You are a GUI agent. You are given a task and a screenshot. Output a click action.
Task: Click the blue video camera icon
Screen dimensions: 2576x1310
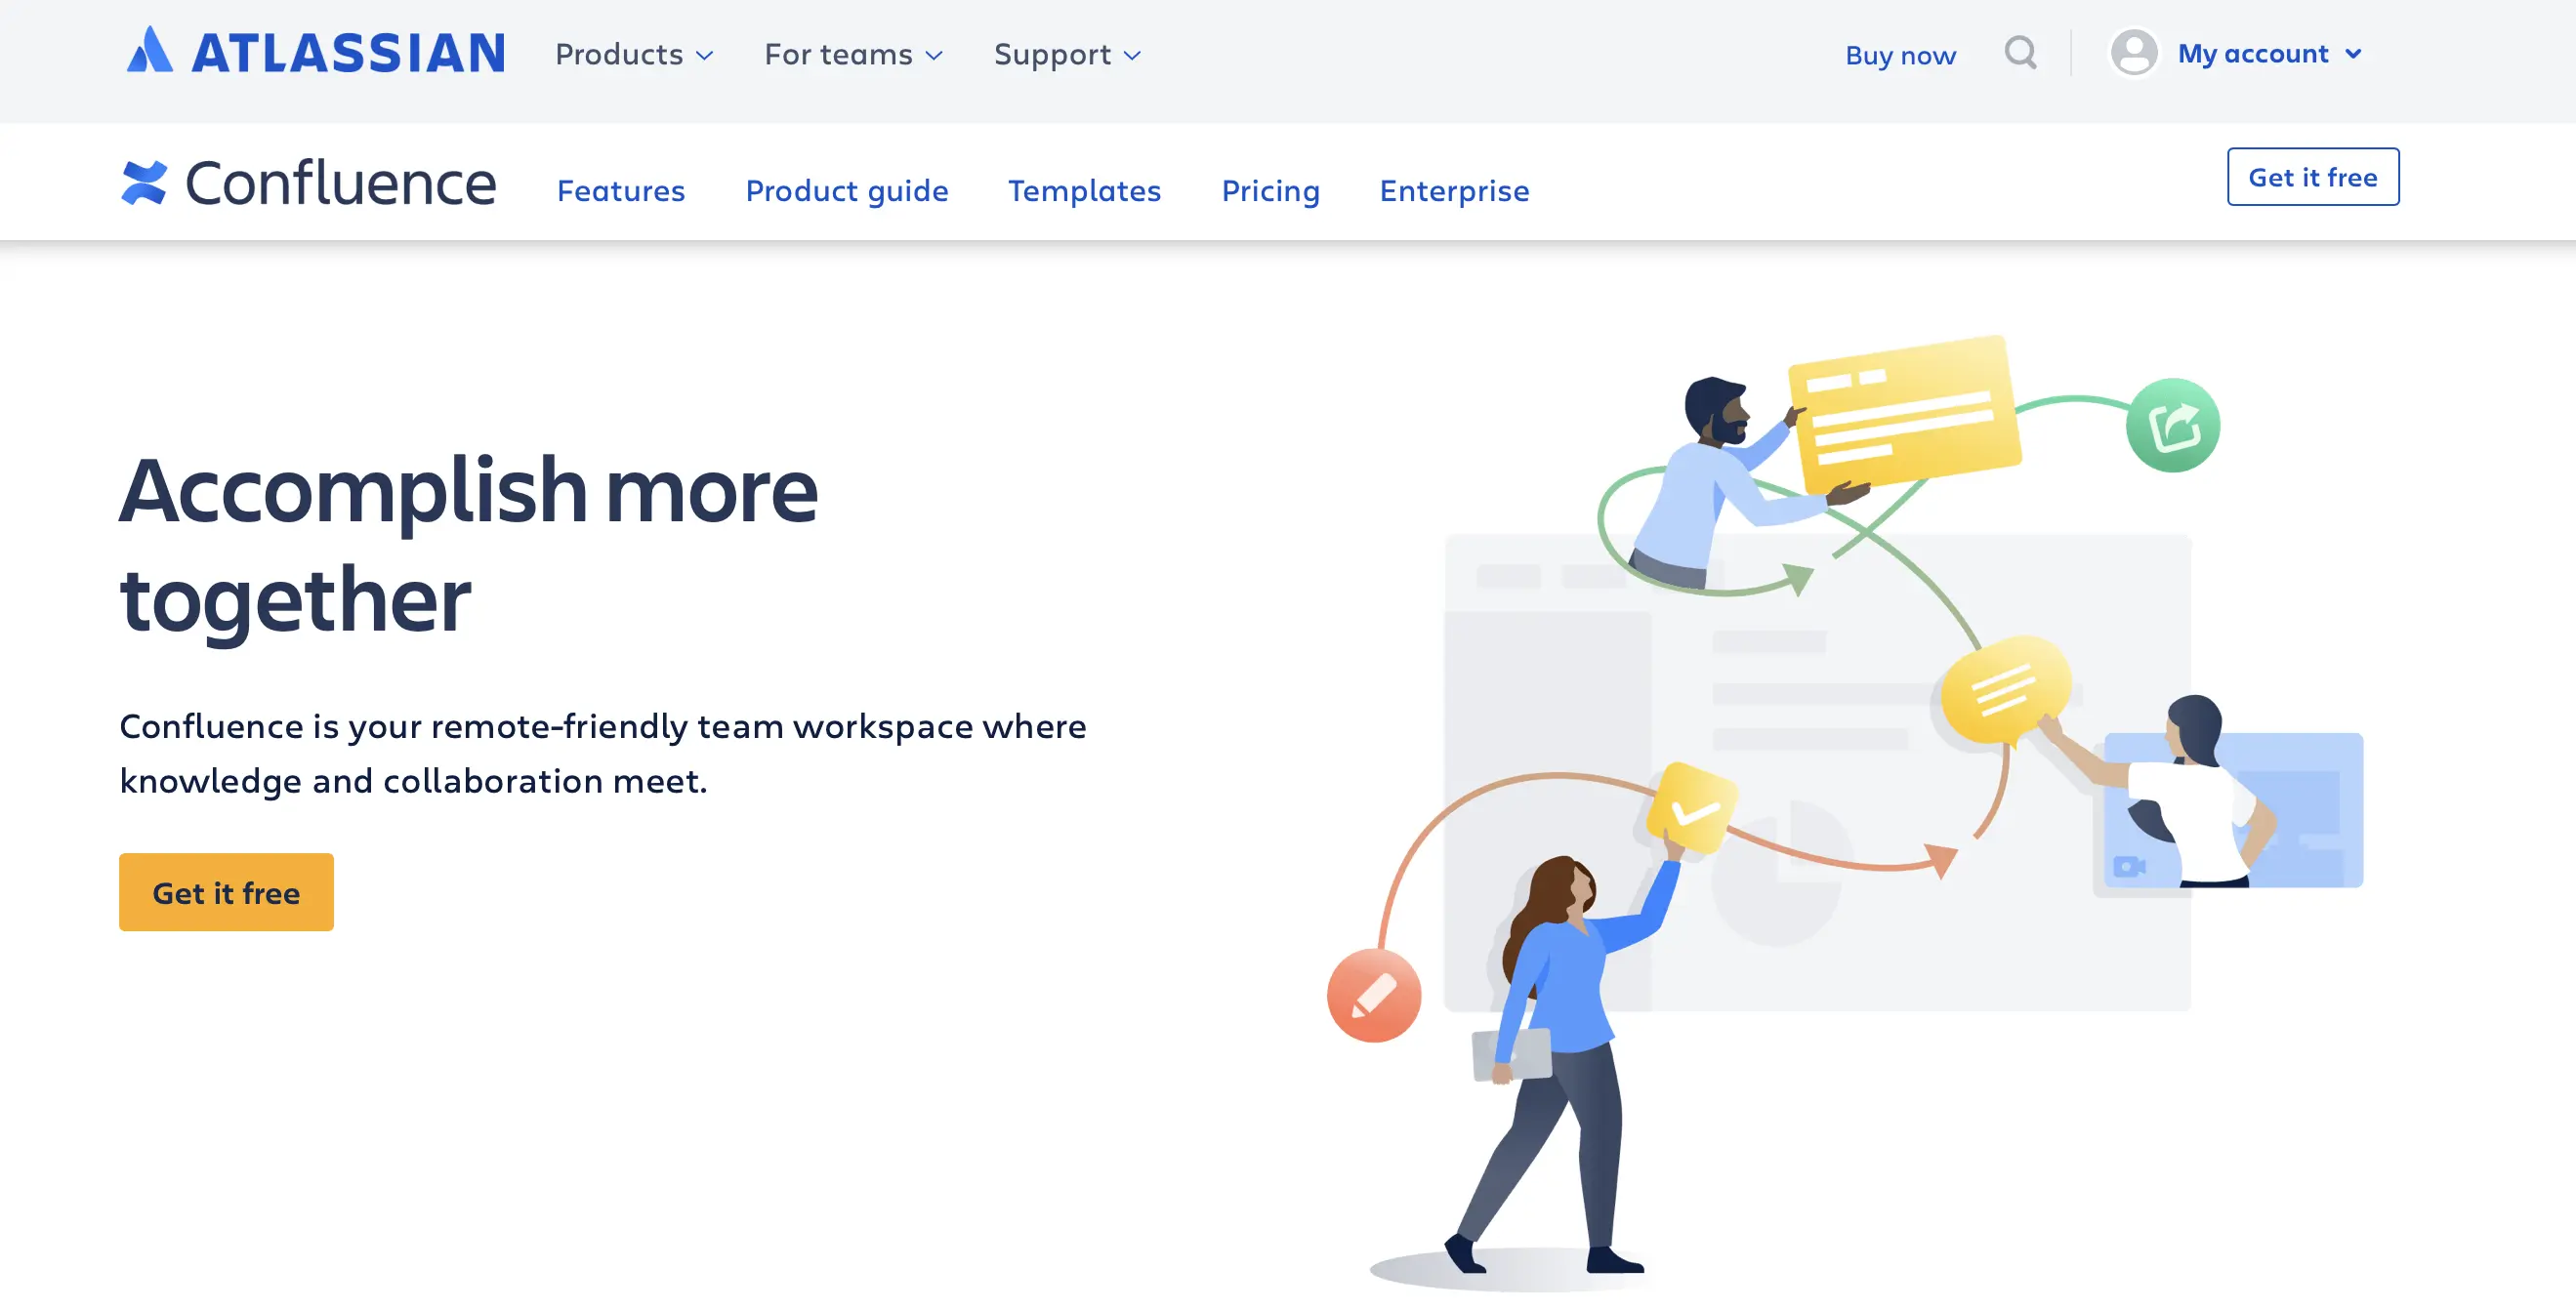pos(2128,866)
